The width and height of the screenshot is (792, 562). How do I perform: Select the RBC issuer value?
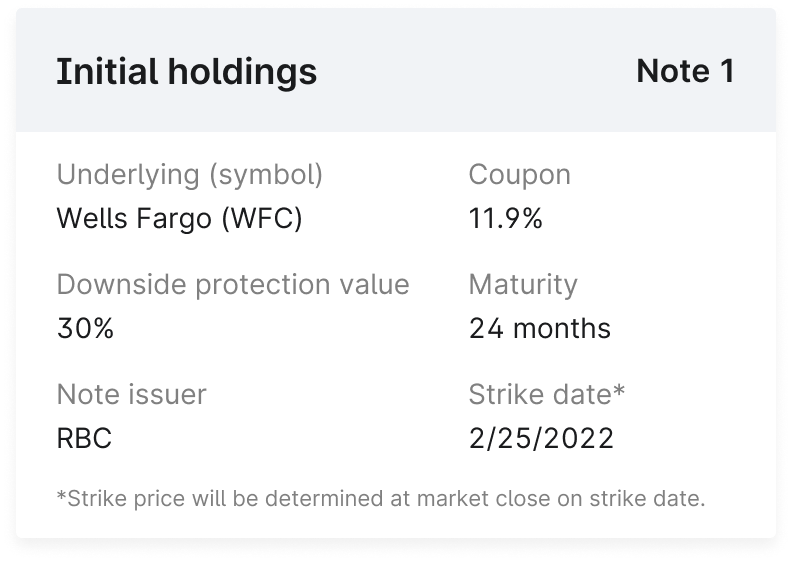[84, 438]
